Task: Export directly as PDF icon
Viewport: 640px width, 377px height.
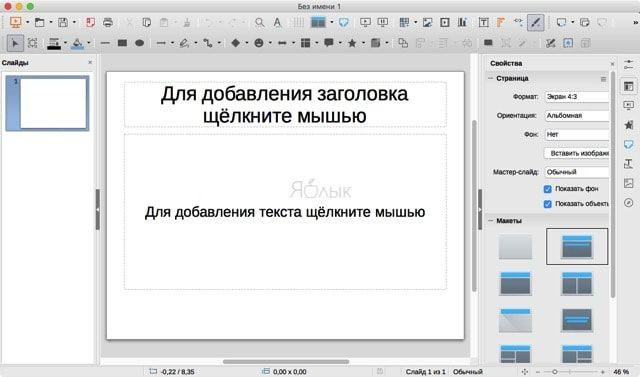Action: point(90,22)
